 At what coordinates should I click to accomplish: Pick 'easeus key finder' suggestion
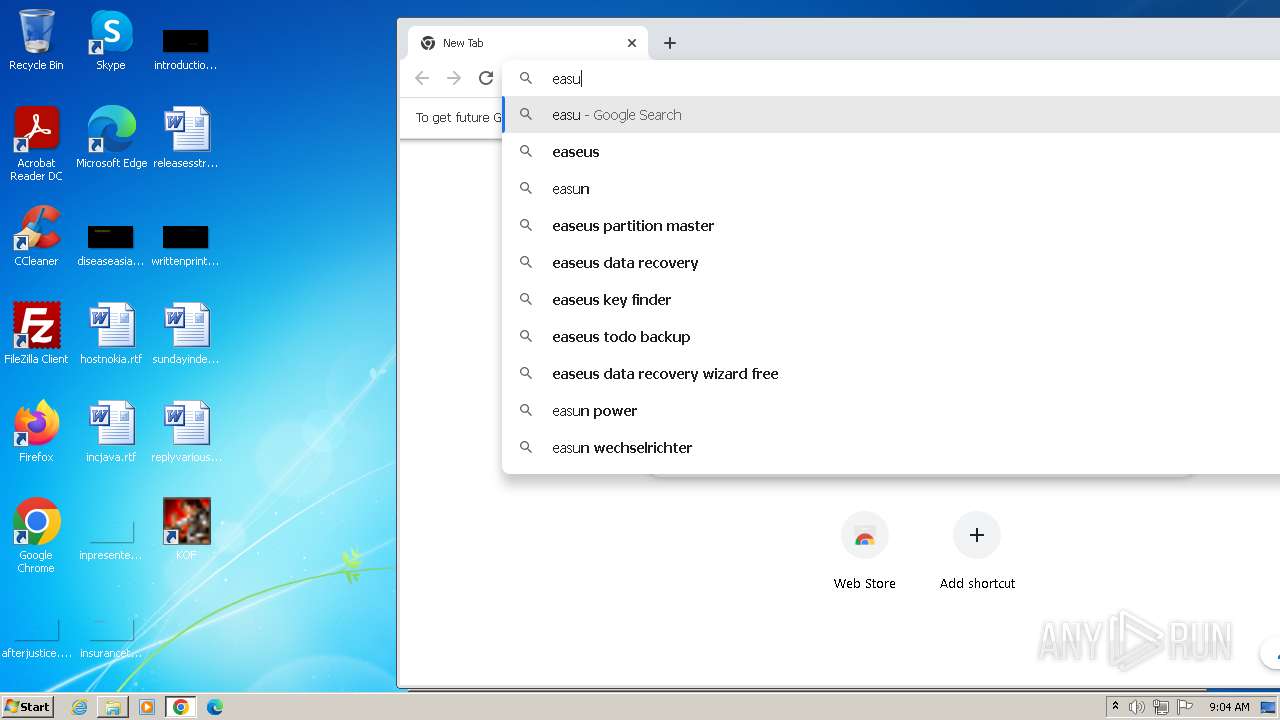click(x=891, y=300)
